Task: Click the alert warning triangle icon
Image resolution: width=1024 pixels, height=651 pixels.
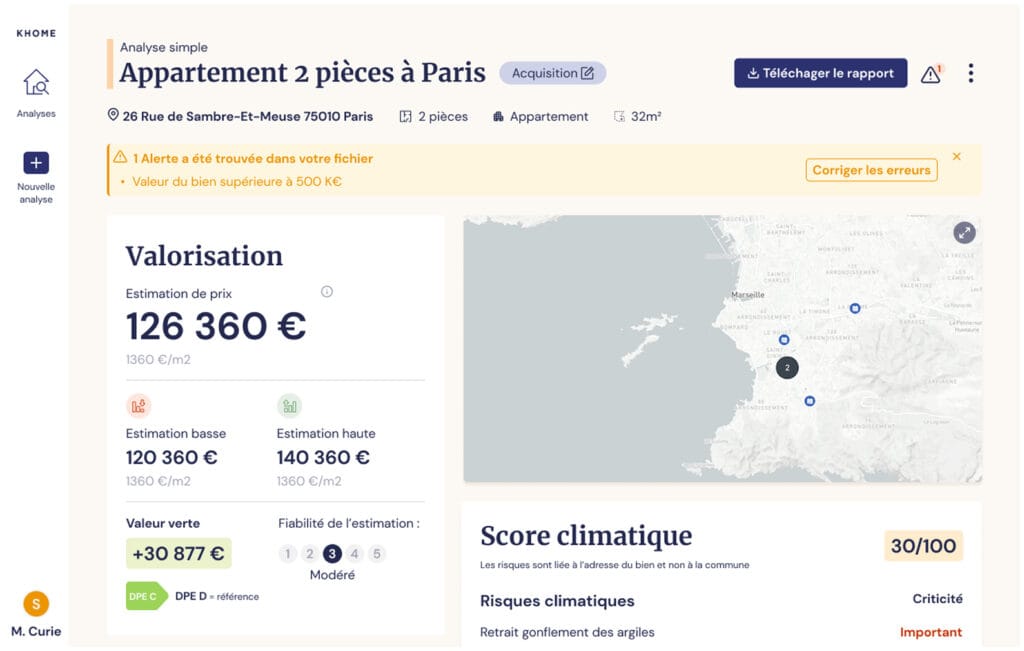Action: pyautogui.click(x=931, y=74)
